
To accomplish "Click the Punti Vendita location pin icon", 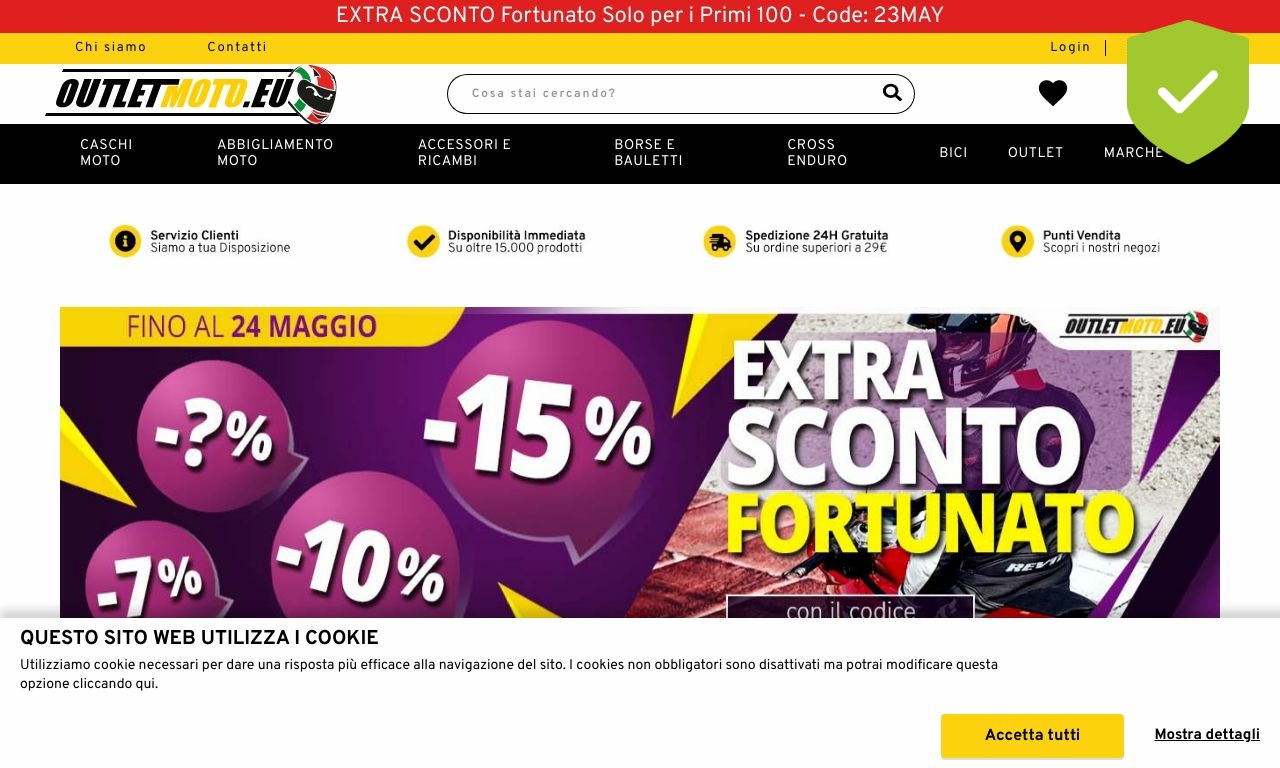I will 1017,241.
